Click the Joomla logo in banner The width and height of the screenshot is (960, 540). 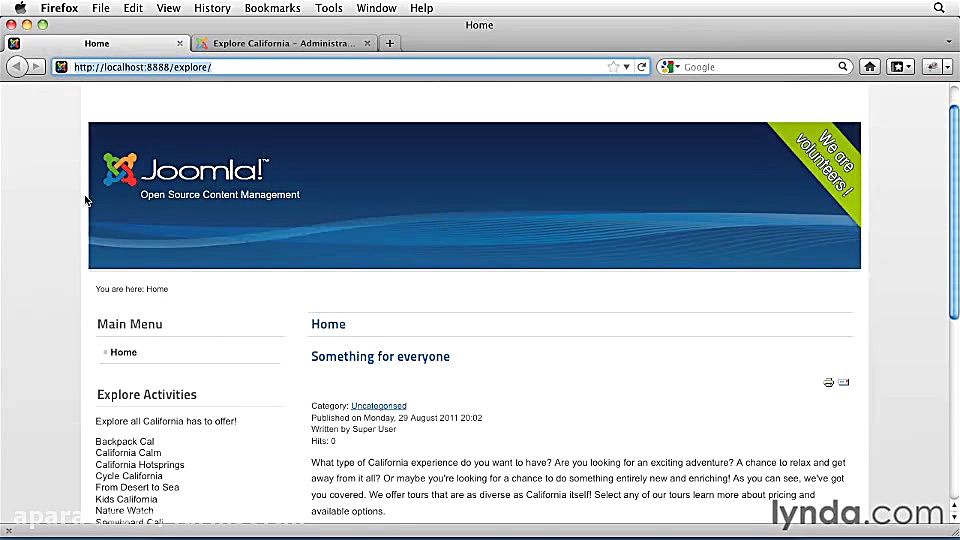tap(186, 170)
